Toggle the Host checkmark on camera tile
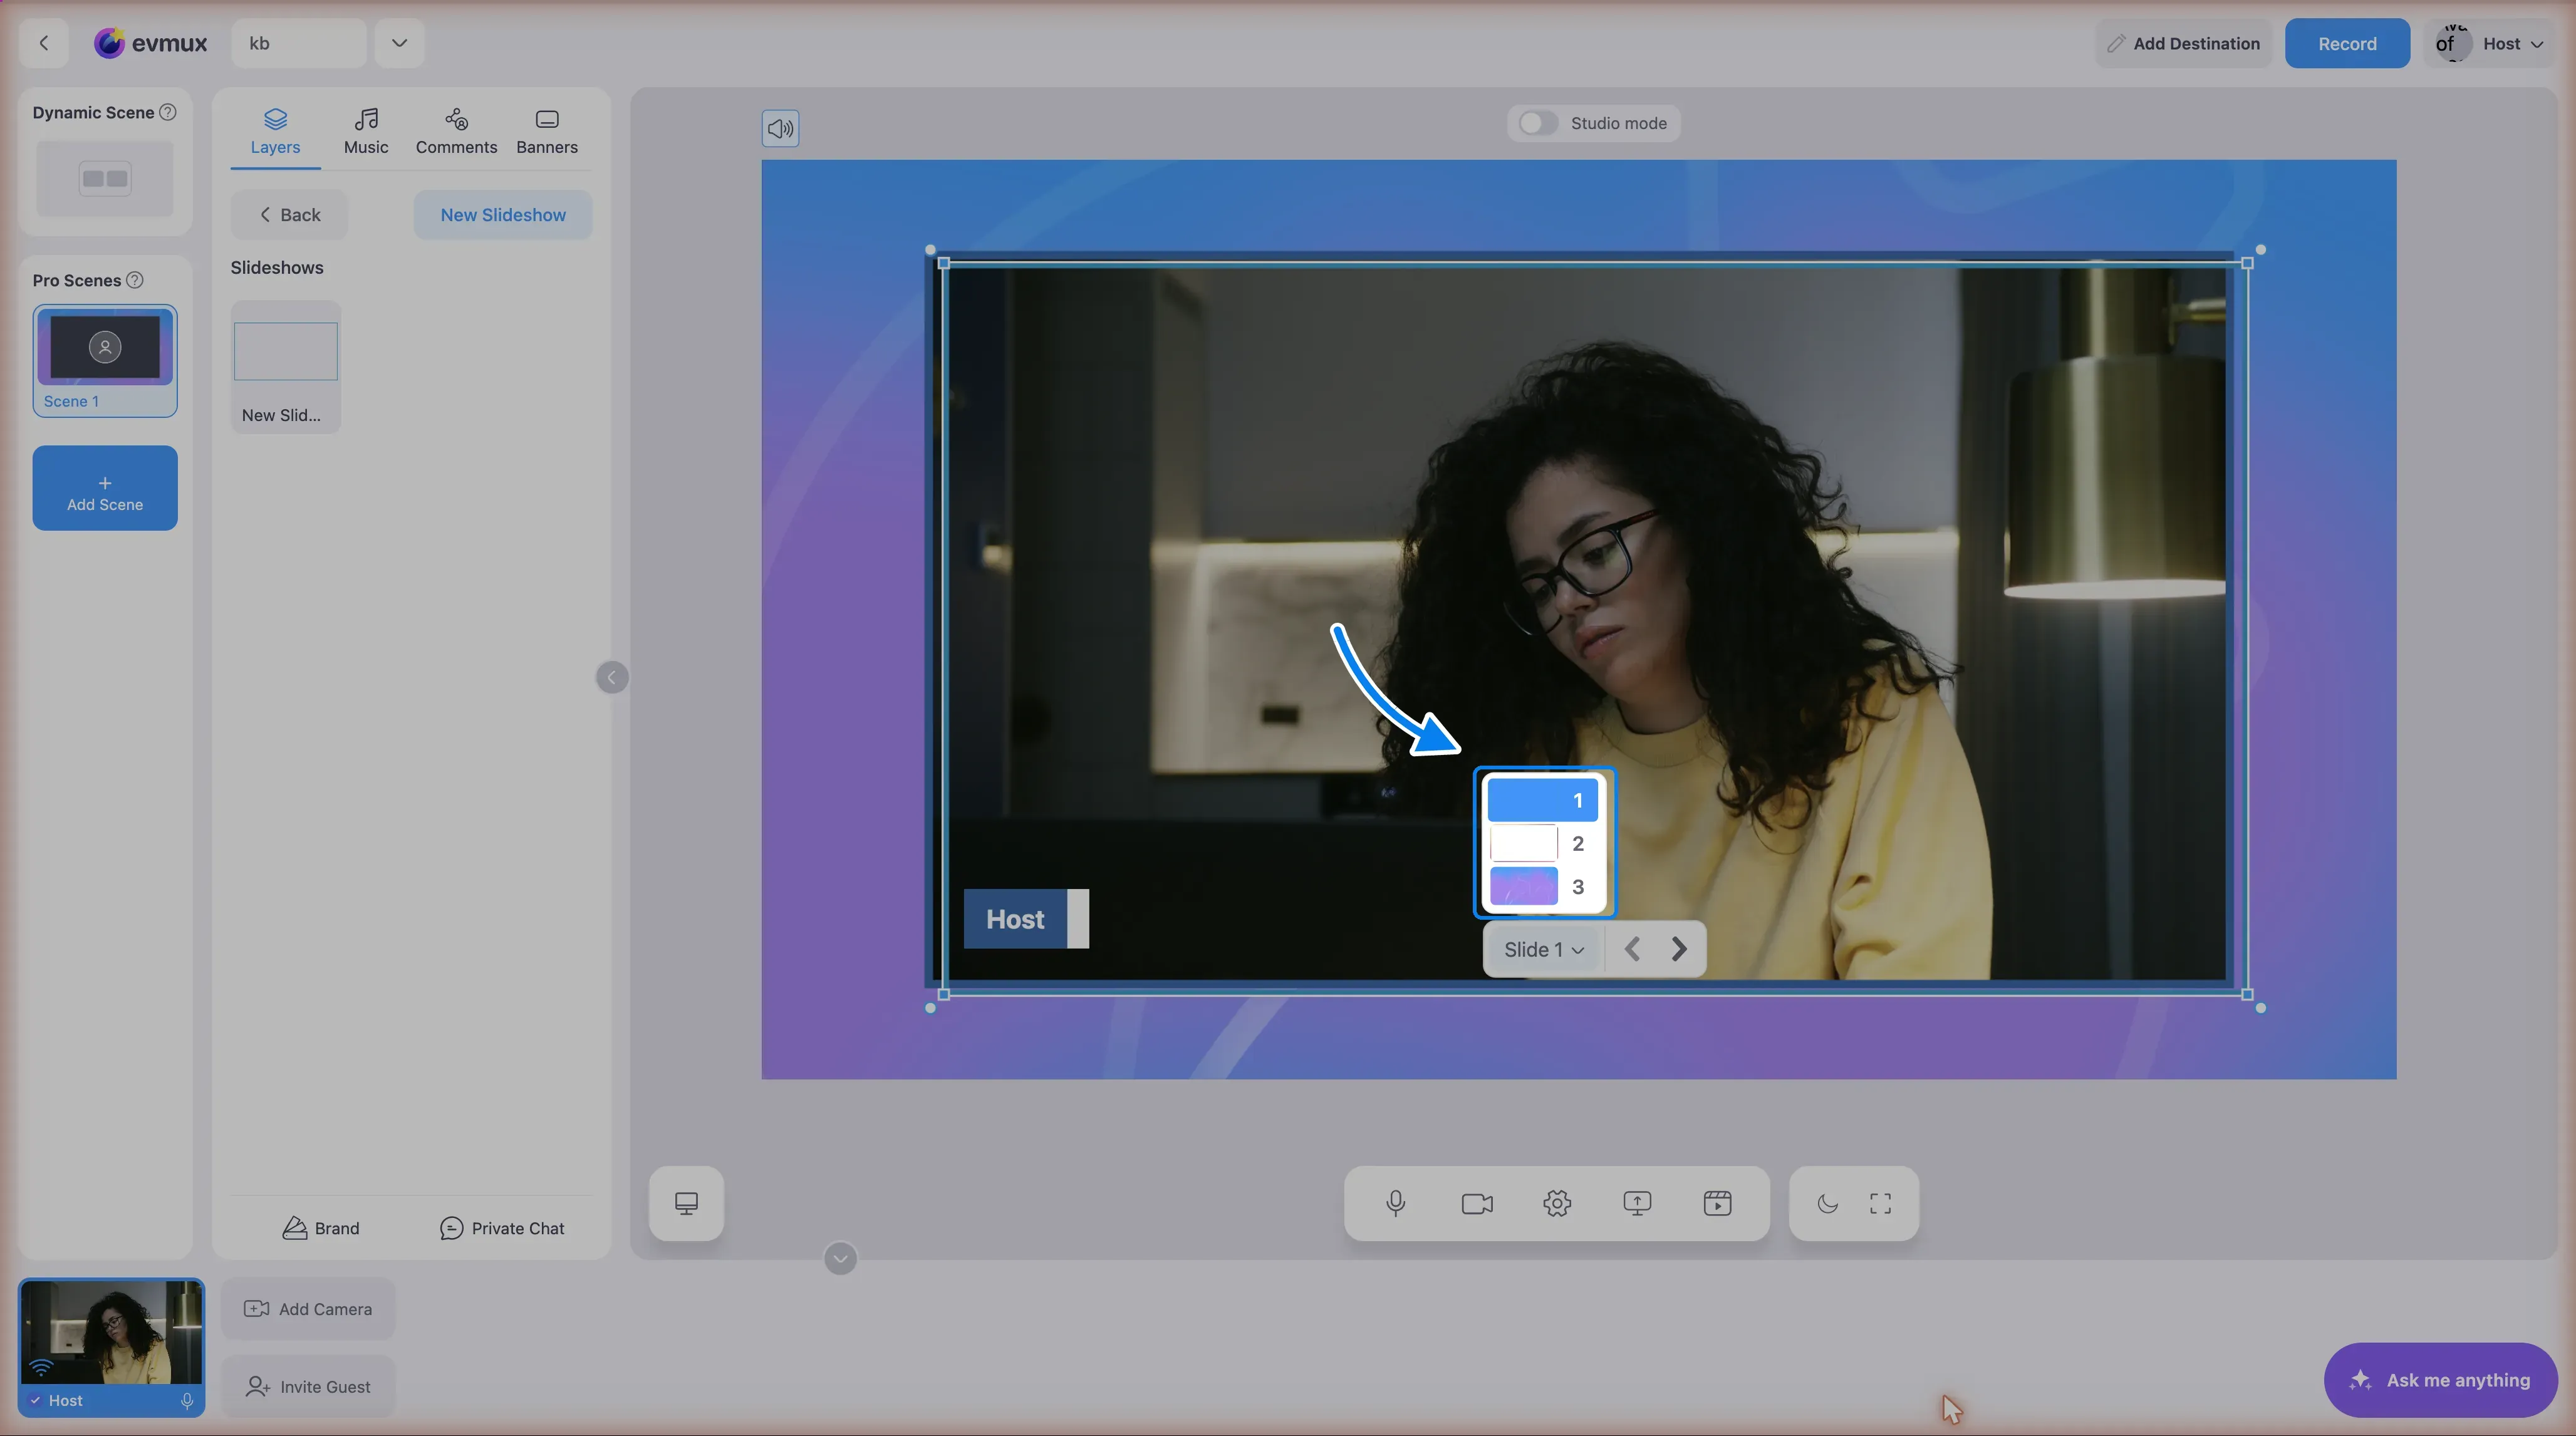This screenshot has width=2576, height=1436. pyautogui.click(x=36, y=1400)
